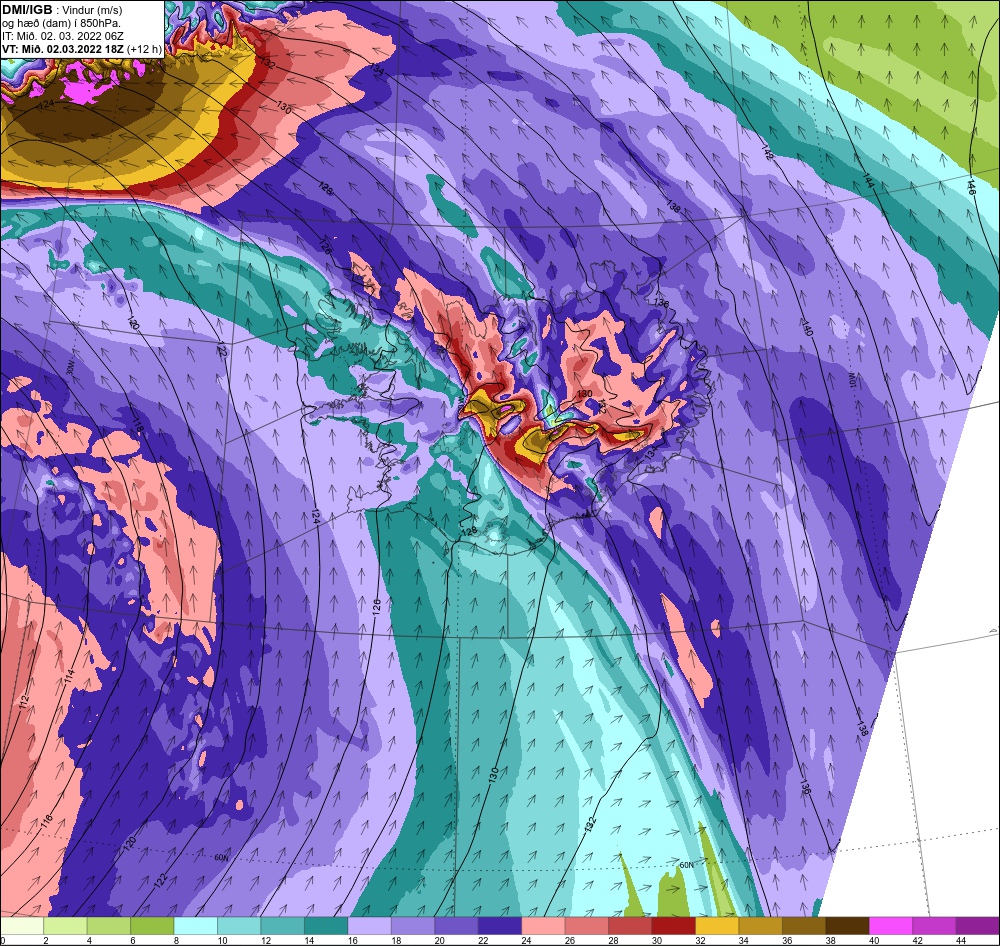Select the bright magenta 40–42 m/s legend swatch
This screenshot has height=946, width=1000.
point(890,926)
